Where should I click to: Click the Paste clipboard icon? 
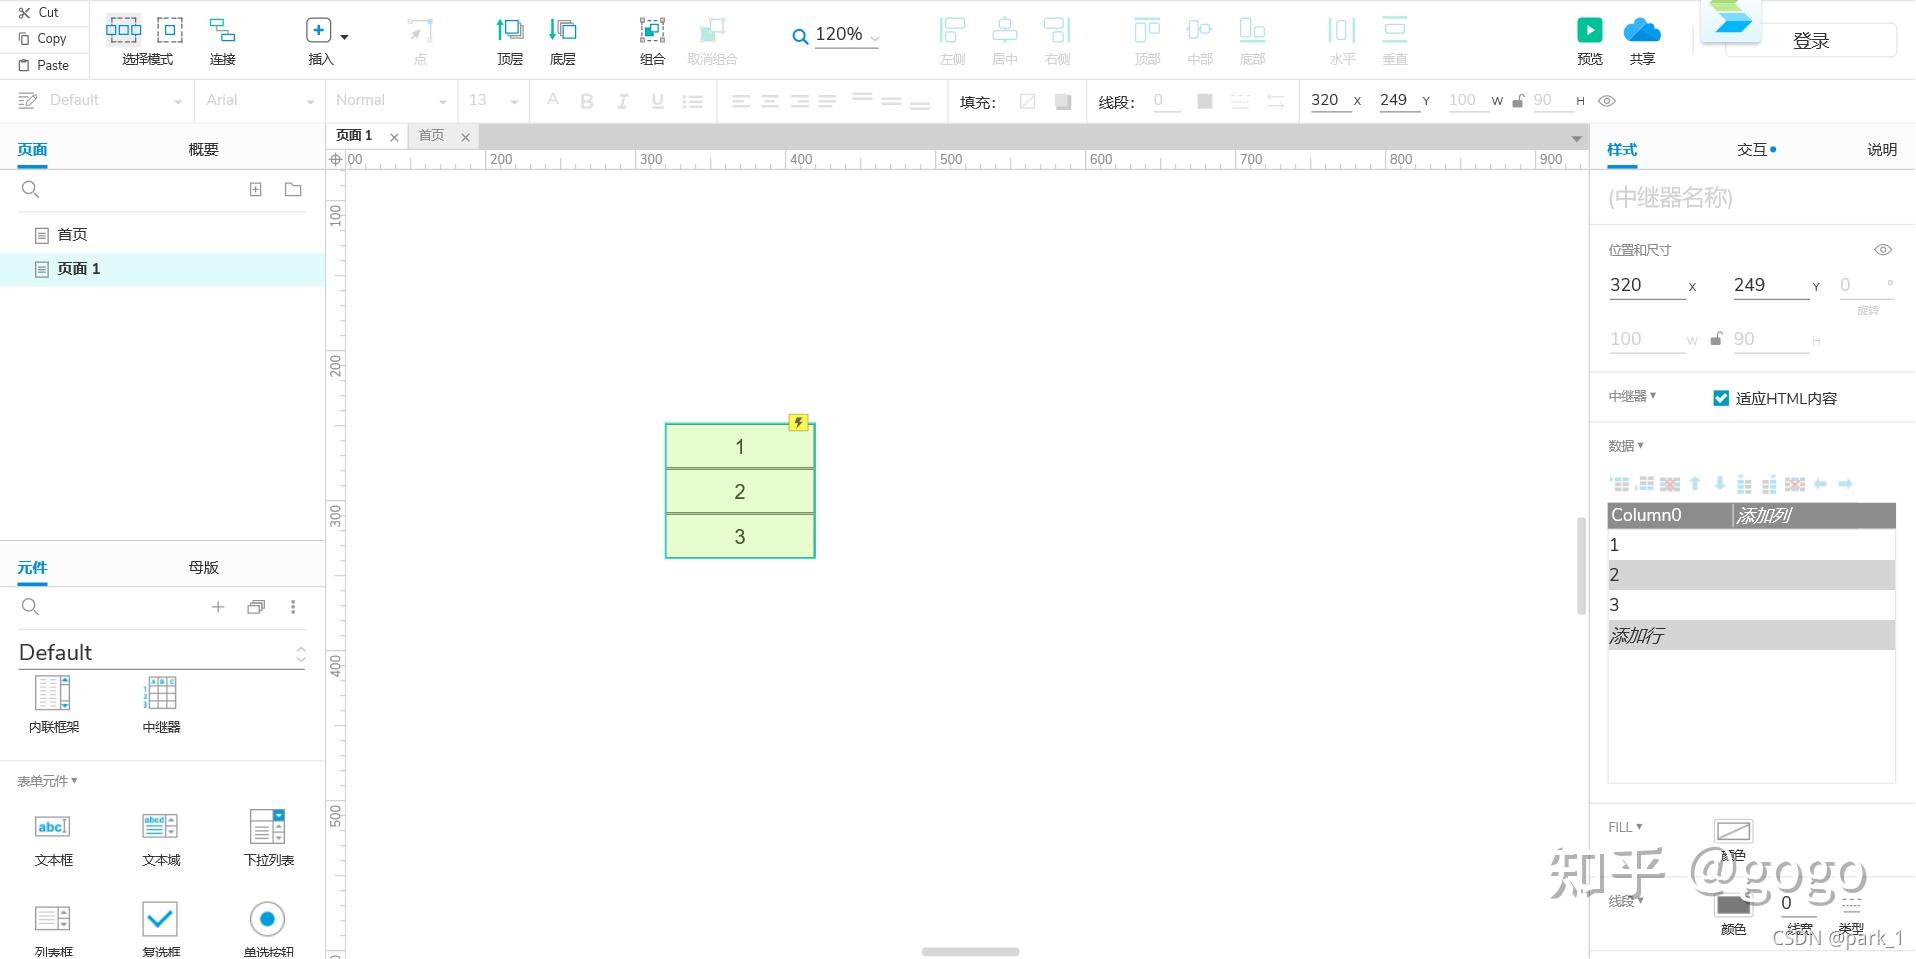[24, 65]
